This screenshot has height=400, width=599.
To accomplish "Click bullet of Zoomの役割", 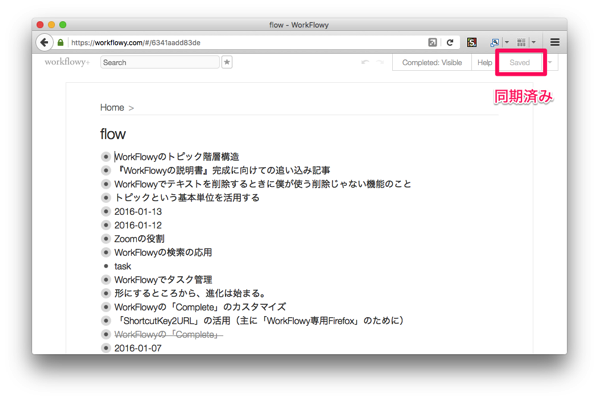I will click(x=106, y=239).
